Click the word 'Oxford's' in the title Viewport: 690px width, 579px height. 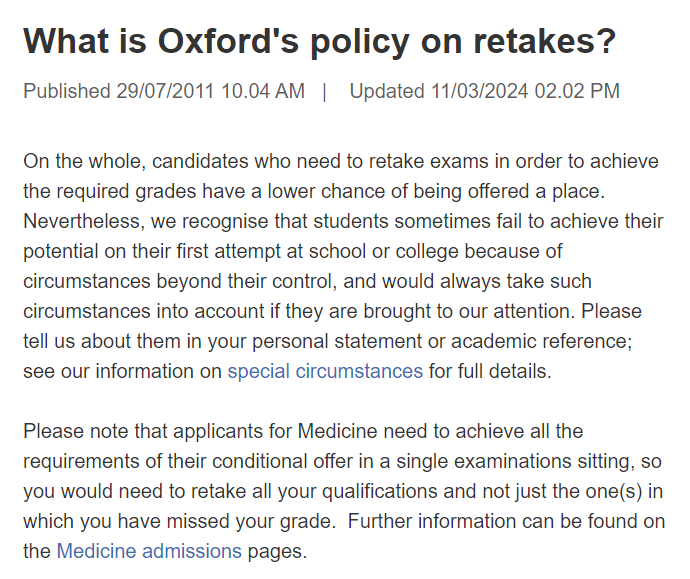(x=228, y=41)
